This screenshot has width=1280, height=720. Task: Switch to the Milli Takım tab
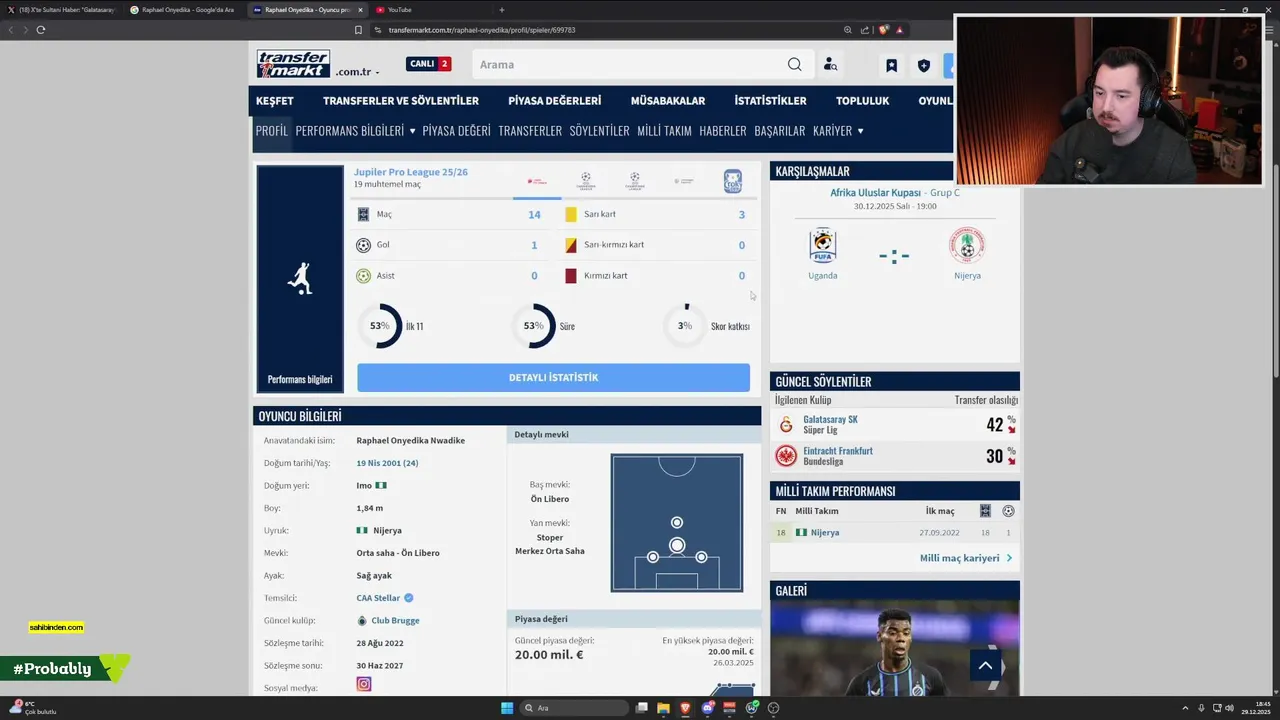664,131
